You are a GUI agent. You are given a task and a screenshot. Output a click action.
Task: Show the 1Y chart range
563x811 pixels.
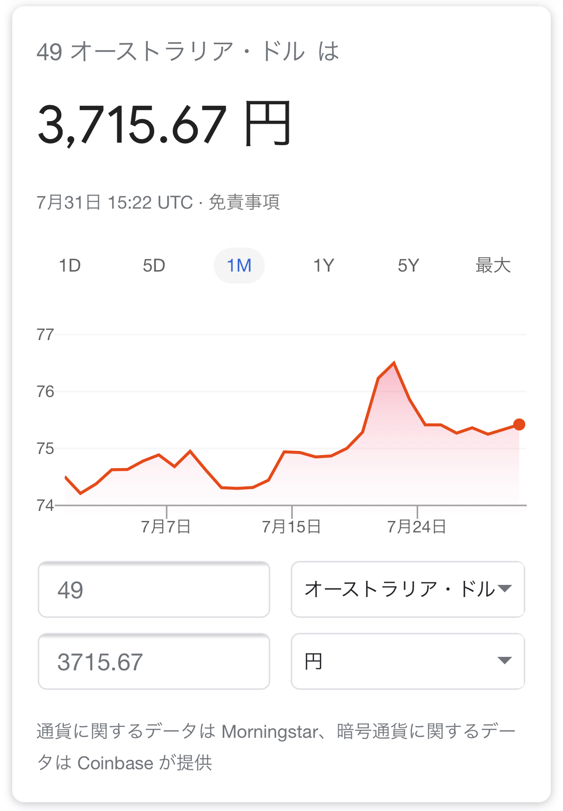[x=324, y=266]
